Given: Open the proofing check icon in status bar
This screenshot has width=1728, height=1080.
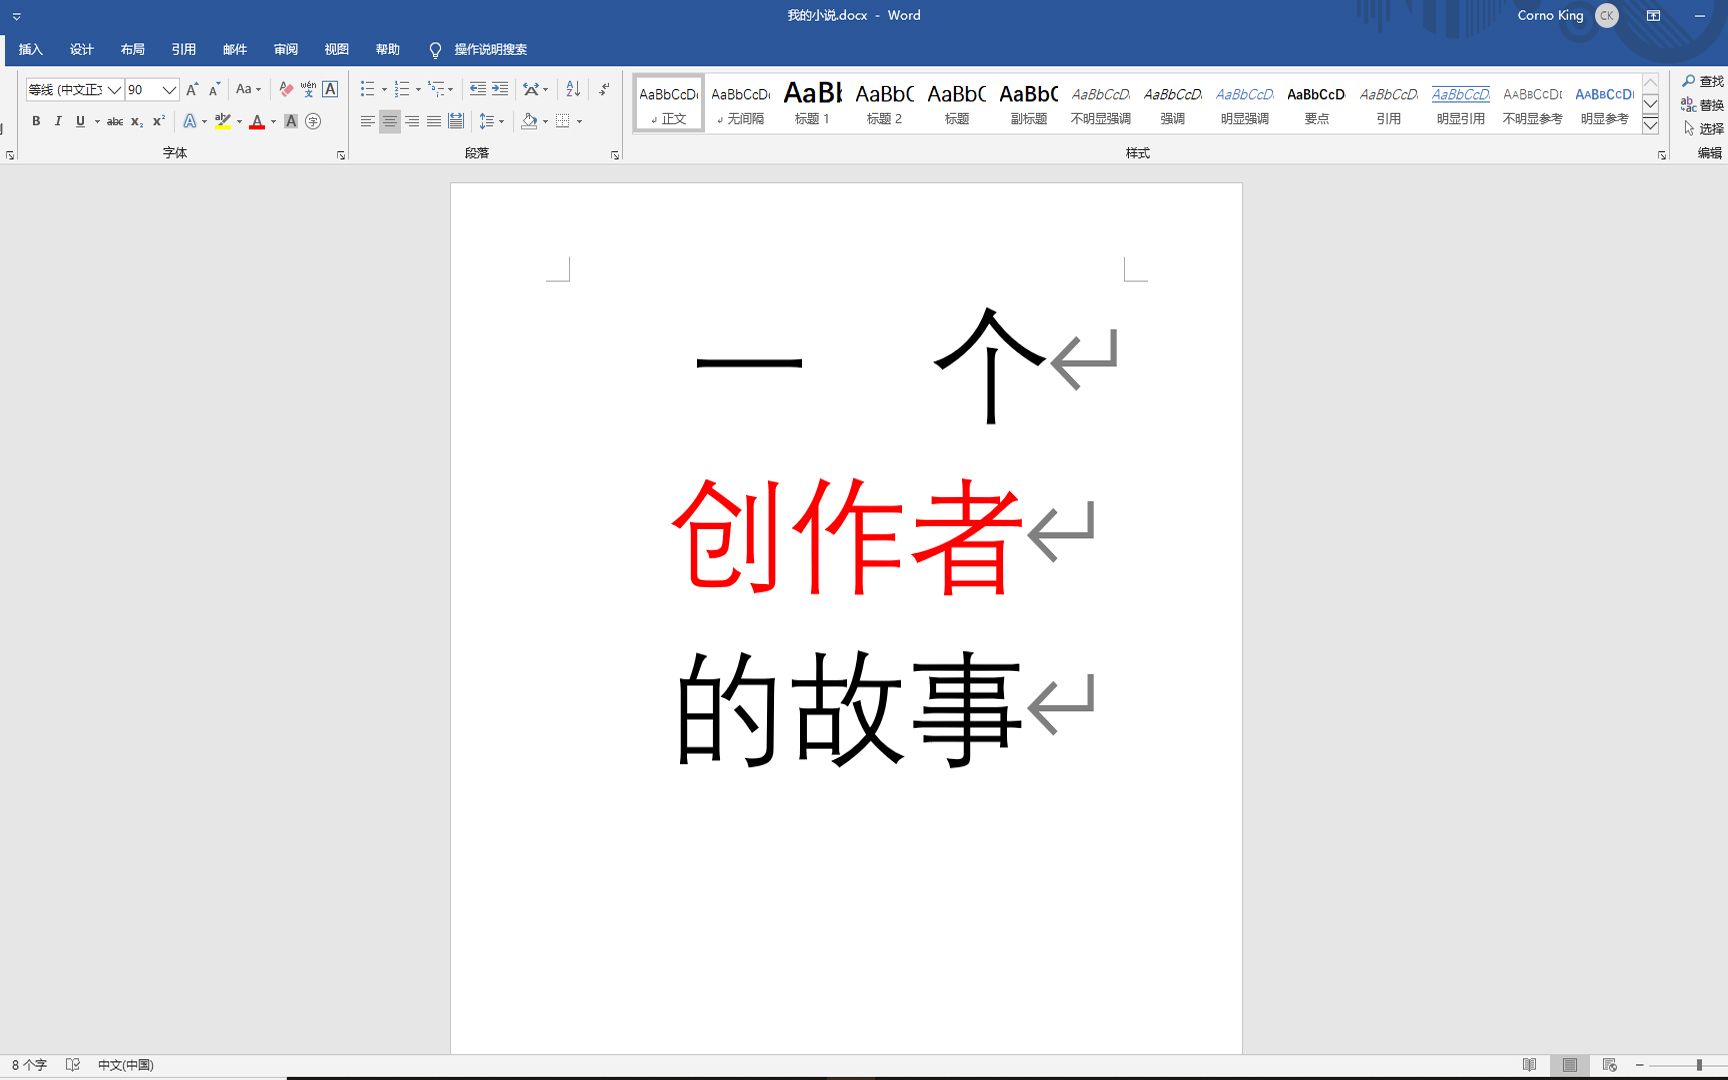Looking at the screenshot, I should point(73,1065).
